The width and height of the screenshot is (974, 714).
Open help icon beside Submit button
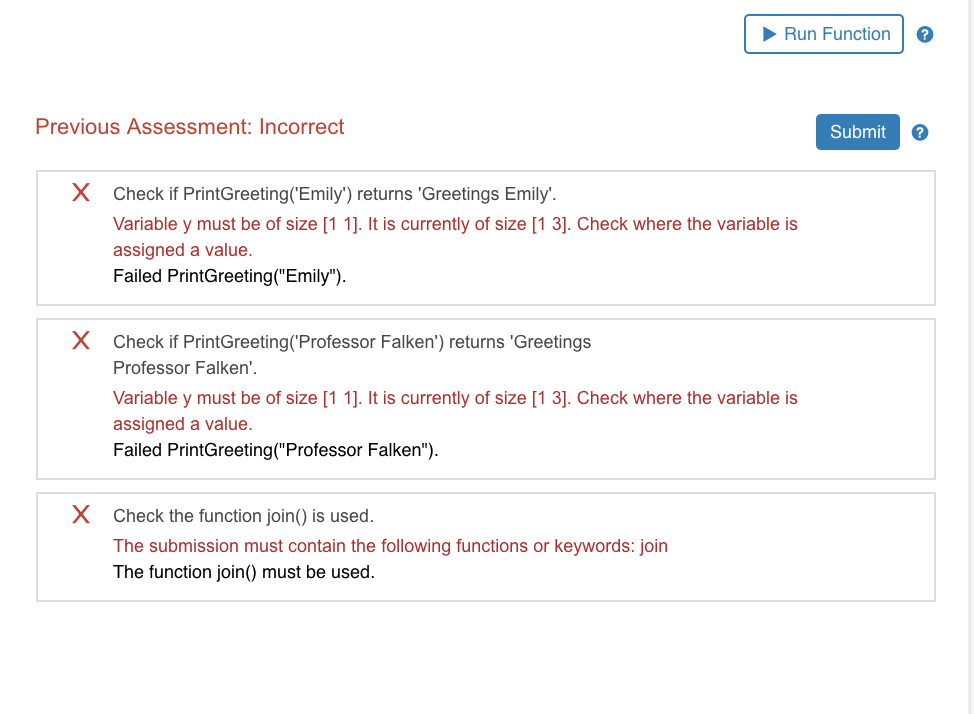point(919,132)
